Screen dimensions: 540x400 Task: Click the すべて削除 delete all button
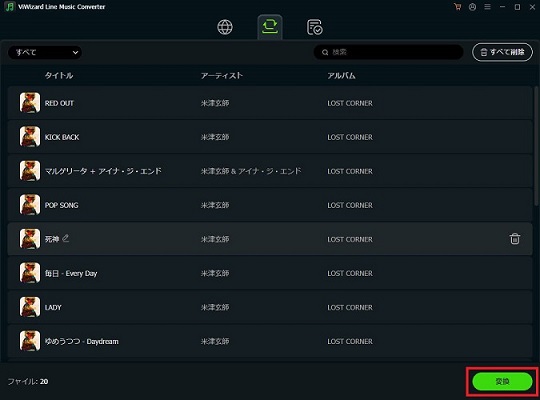point(502,52)
